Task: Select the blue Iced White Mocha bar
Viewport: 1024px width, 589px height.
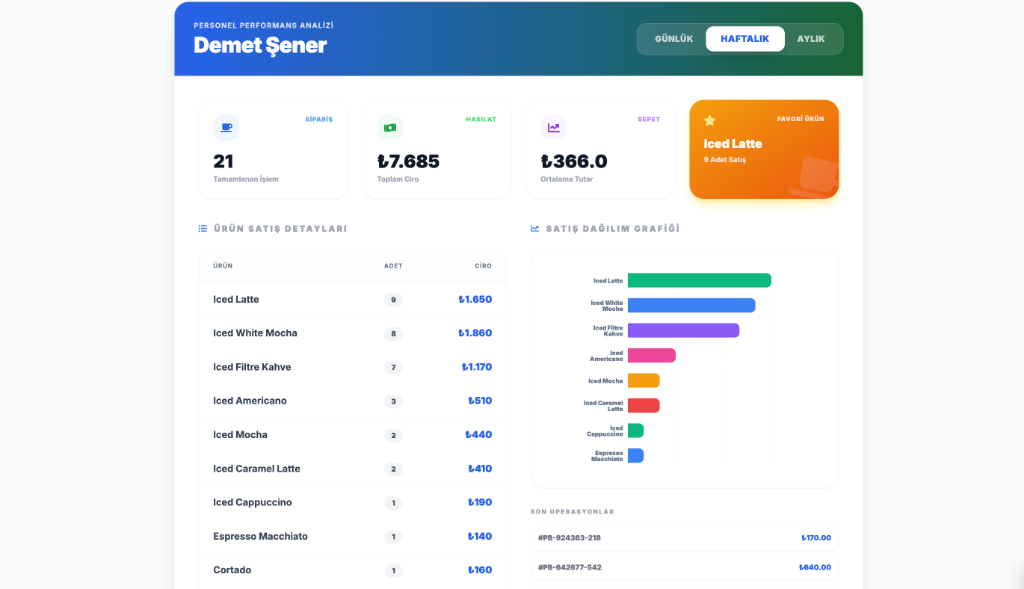Action: tap(691, 305)
